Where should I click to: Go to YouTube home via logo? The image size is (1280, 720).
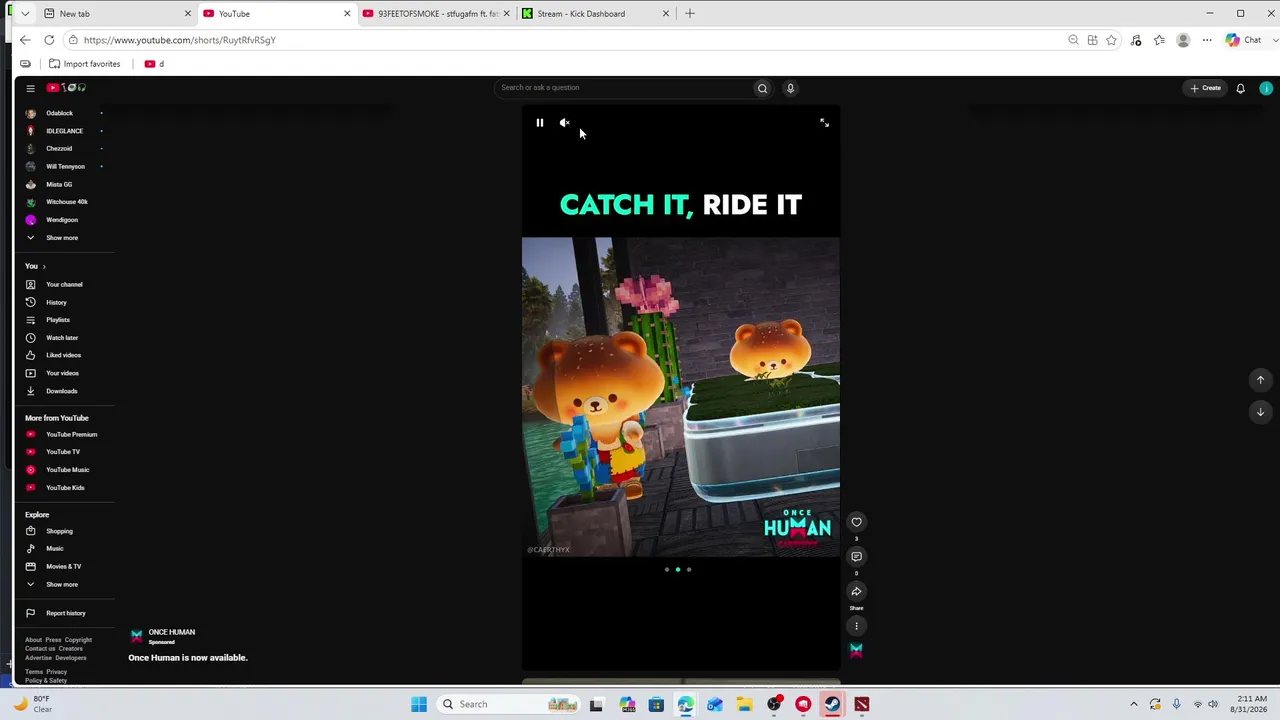(x=66, y=88)
